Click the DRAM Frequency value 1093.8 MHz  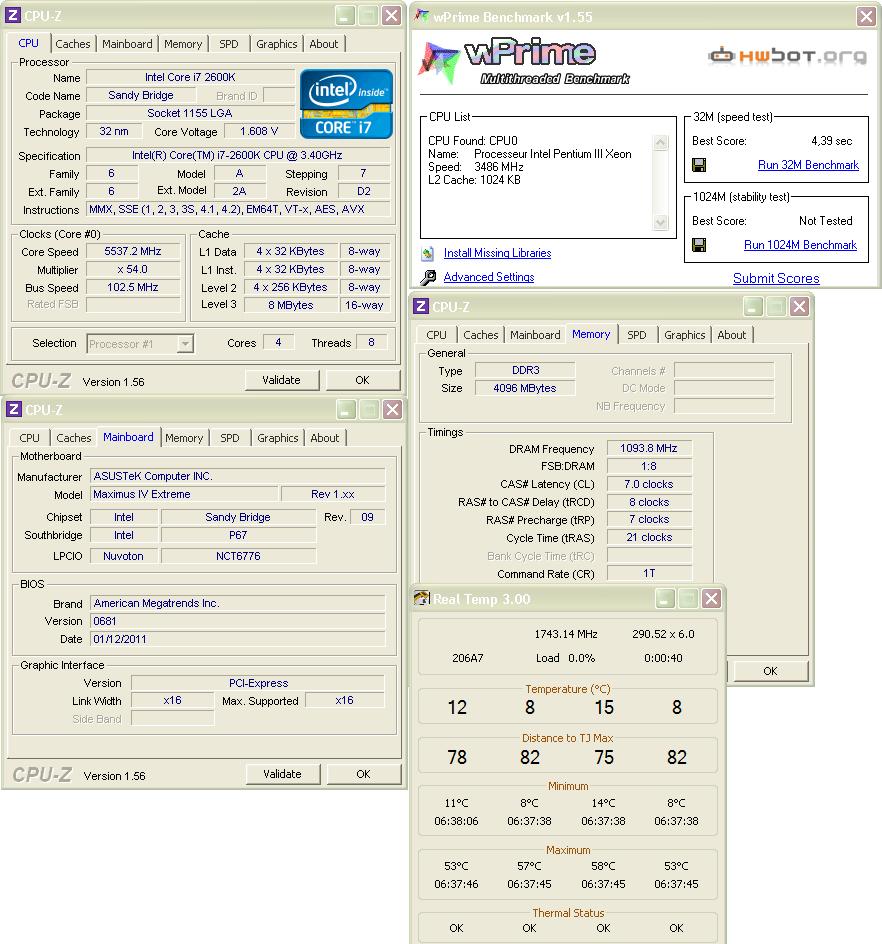pos(649,449)
